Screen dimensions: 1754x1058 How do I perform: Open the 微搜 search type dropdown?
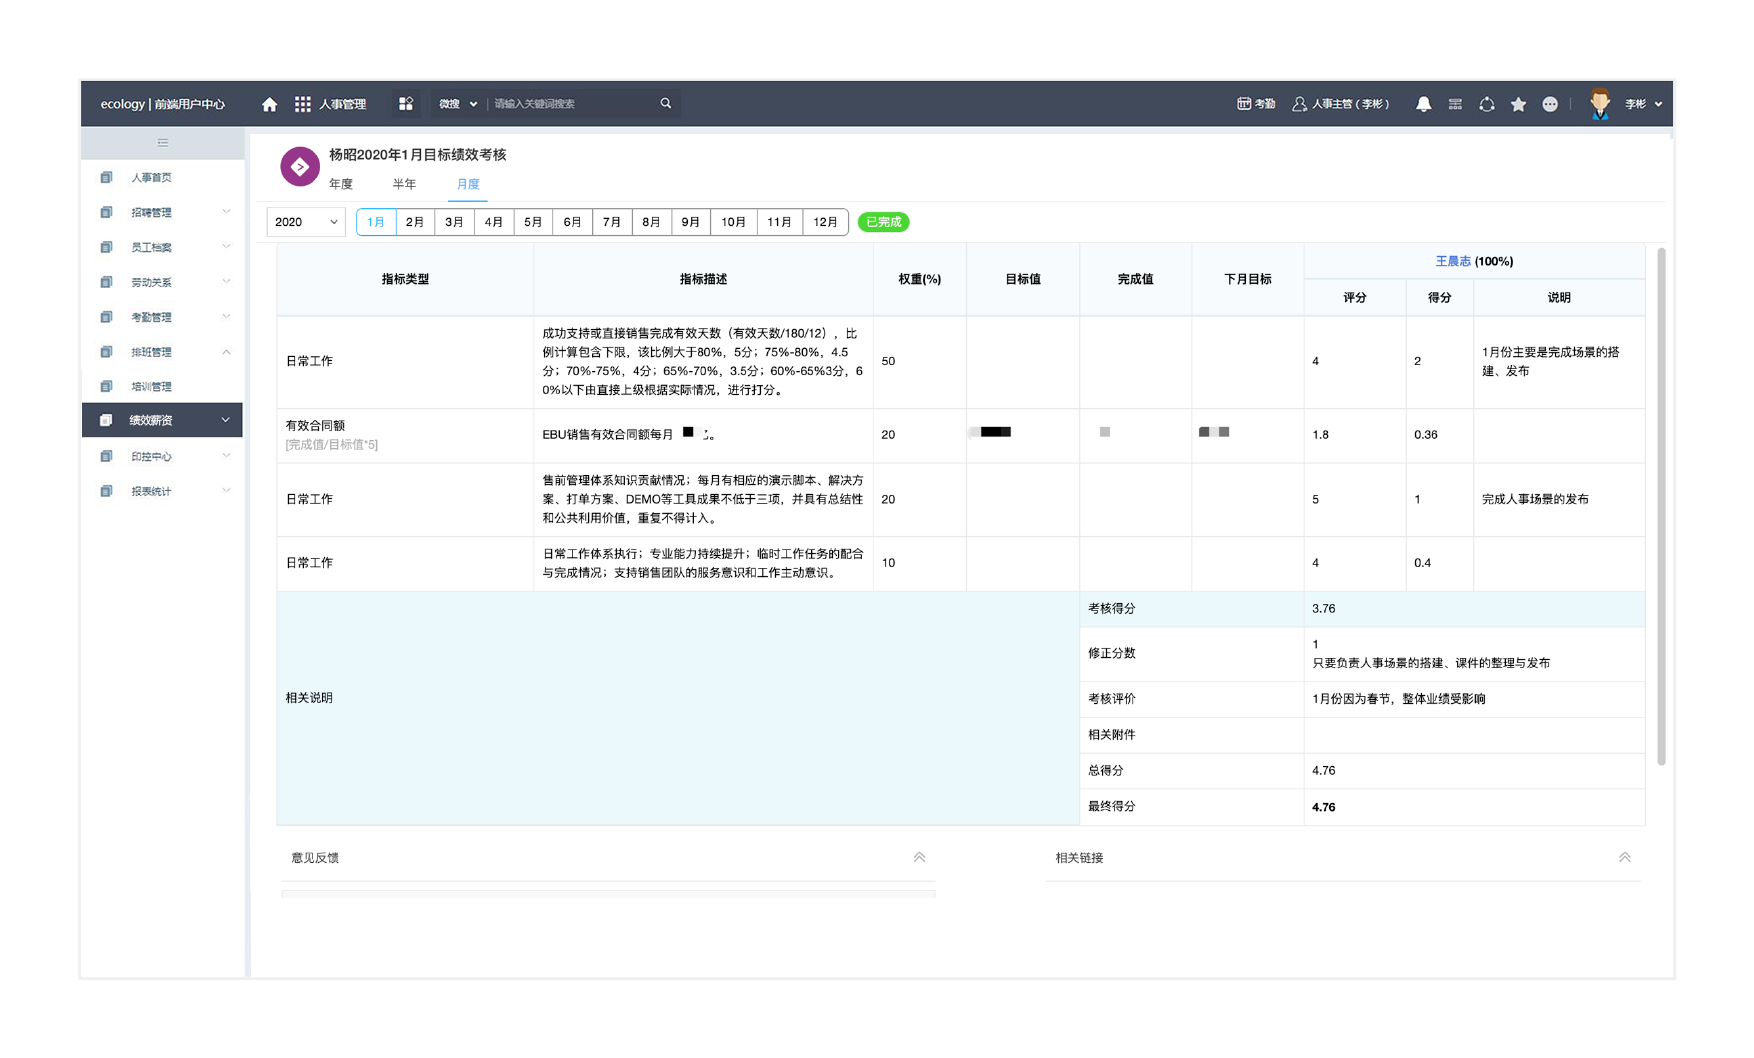point(458,104)
